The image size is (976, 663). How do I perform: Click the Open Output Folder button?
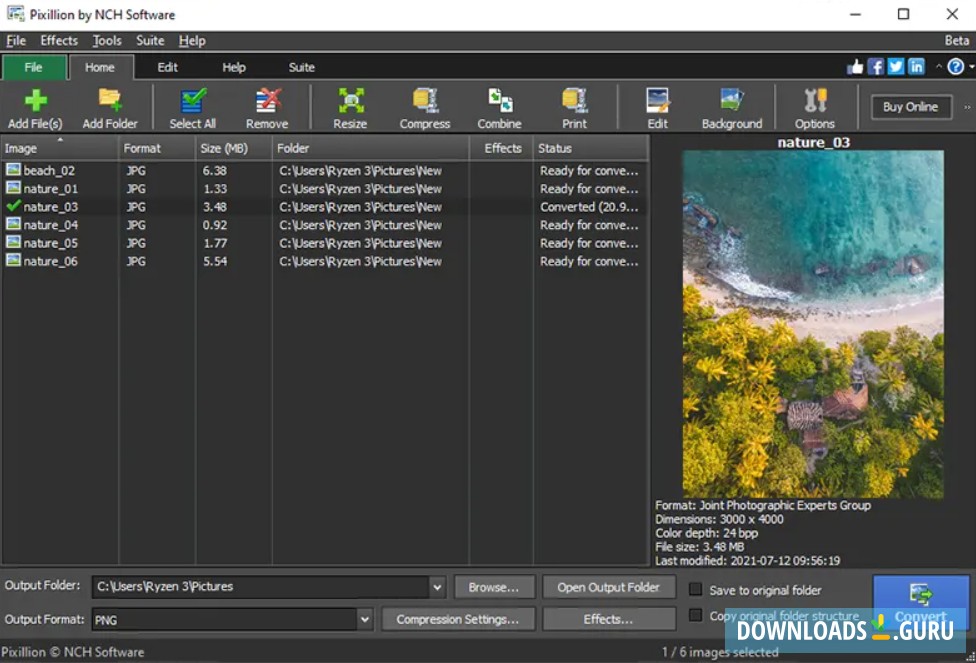tap(608, 587)
